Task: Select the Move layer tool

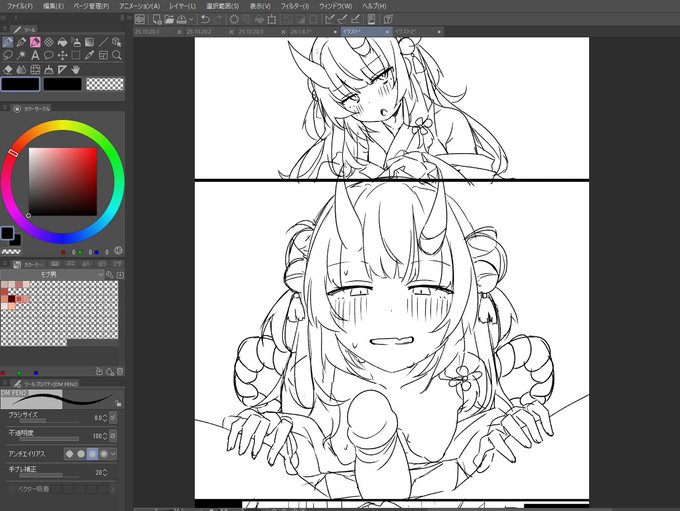Action: (62, 56)
